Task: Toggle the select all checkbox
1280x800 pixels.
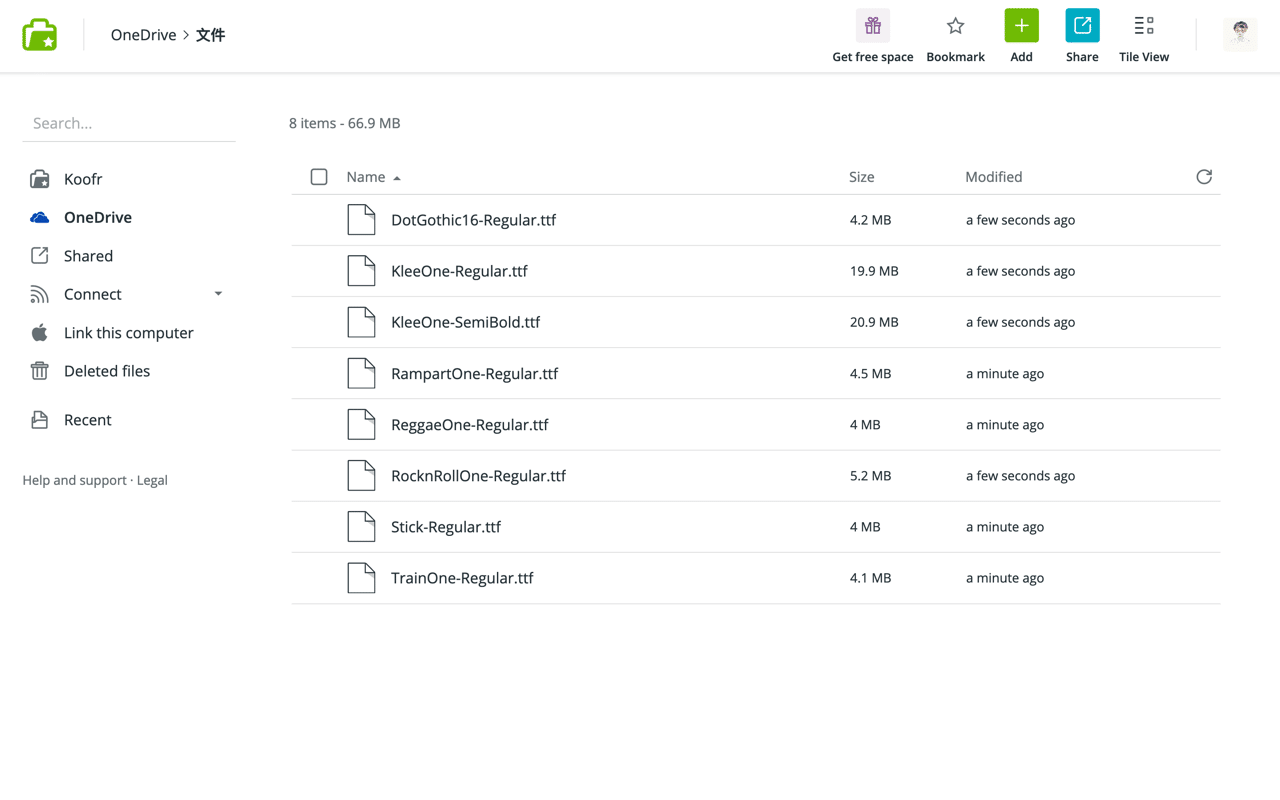Action: coord(319,177)
